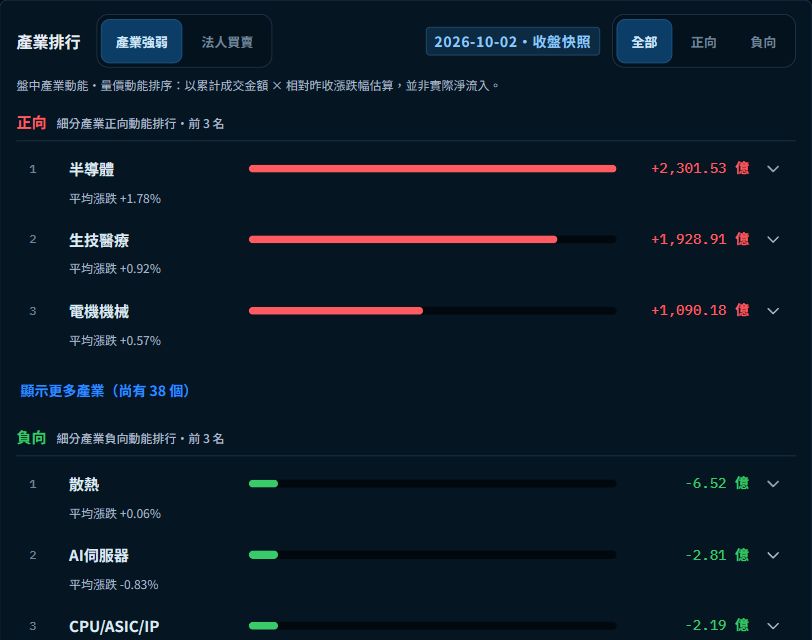Click the 散熱 green momentum bar
The width and height of the screenshot is (812, 640).
pos(264,484)
